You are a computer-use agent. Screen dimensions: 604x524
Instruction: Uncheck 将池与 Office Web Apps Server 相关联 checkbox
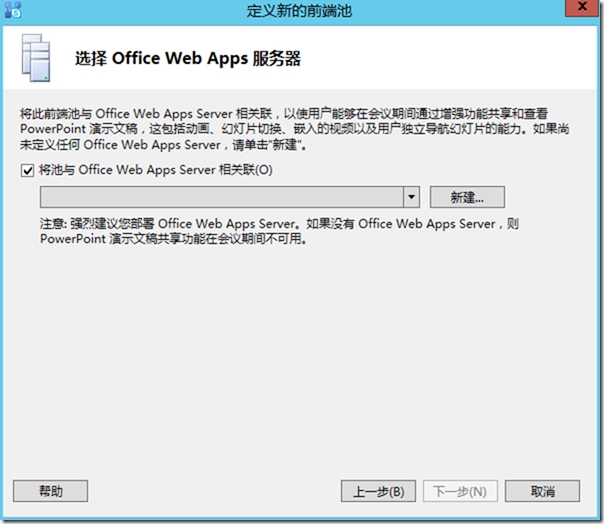27,170
